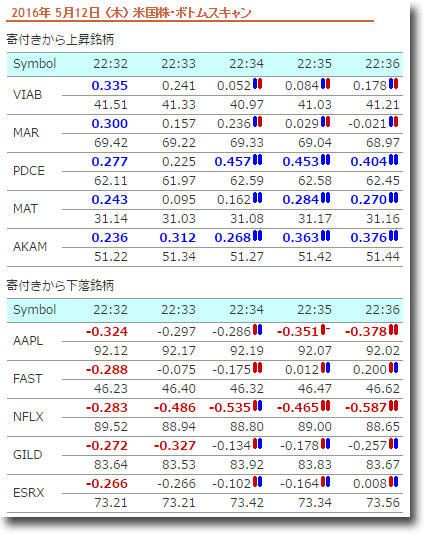Viewport: 427px width, 534px height.
Task: Open chart icon next to PDCE 0.457
Action: coord(257,160)
